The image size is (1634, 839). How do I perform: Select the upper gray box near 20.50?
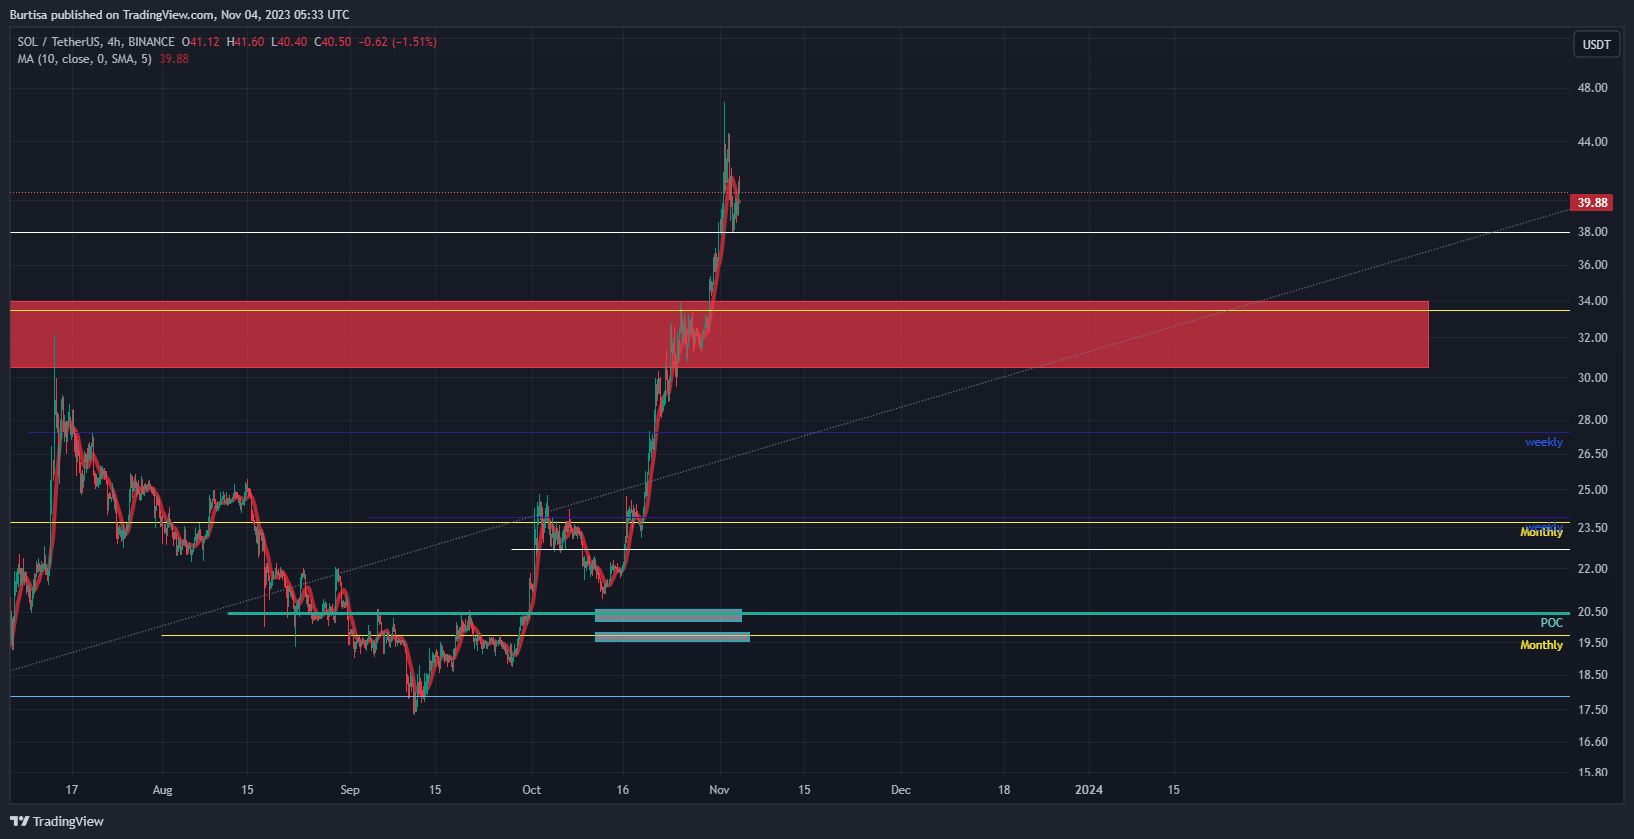click(x=668, y=615)
